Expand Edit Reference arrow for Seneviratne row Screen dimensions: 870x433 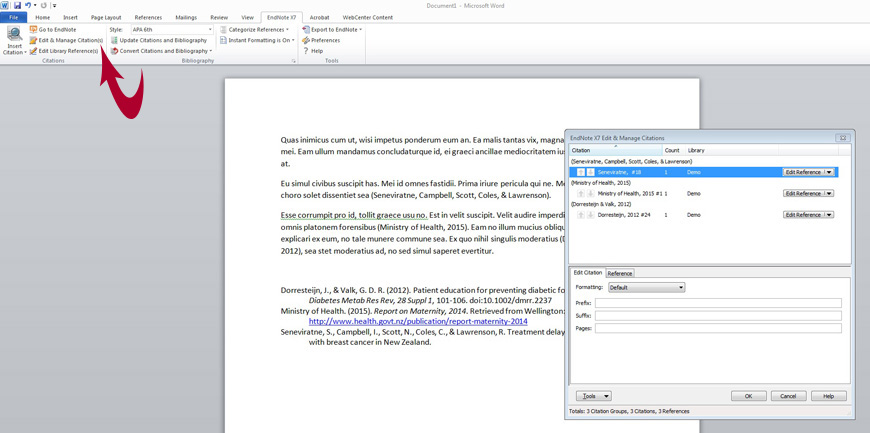coord(829,172)
